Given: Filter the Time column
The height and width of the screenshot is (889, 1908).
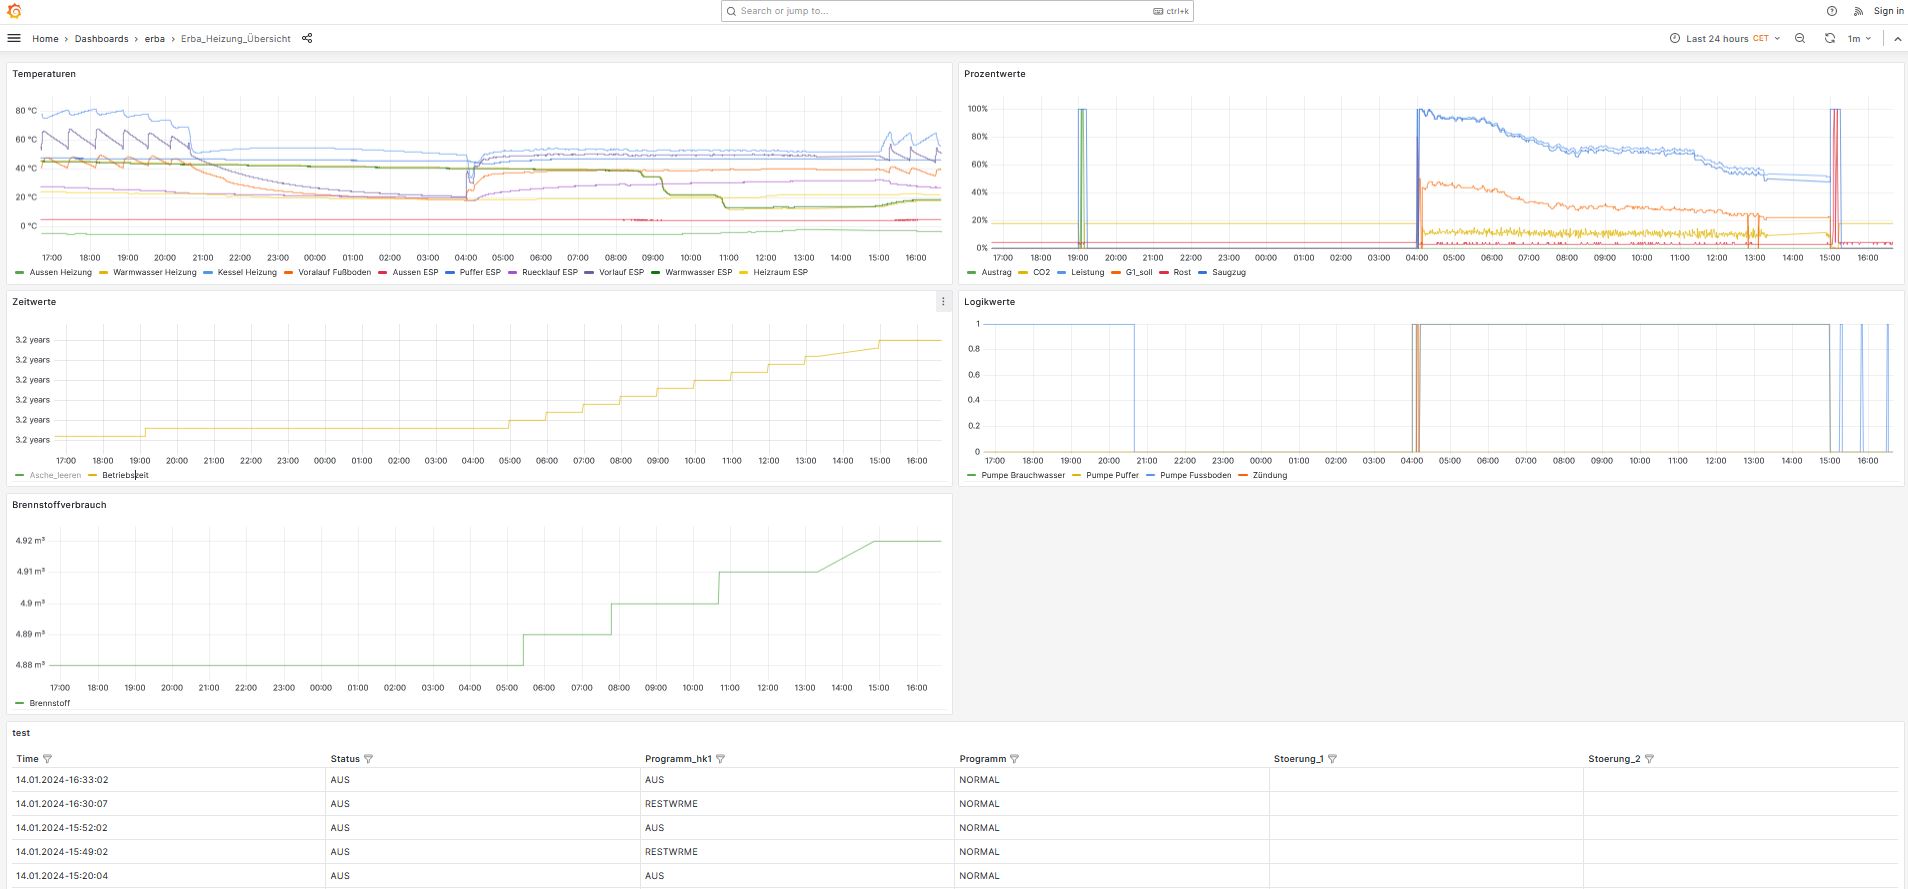Looking at the screenshot, I should [x=47, y=759].
